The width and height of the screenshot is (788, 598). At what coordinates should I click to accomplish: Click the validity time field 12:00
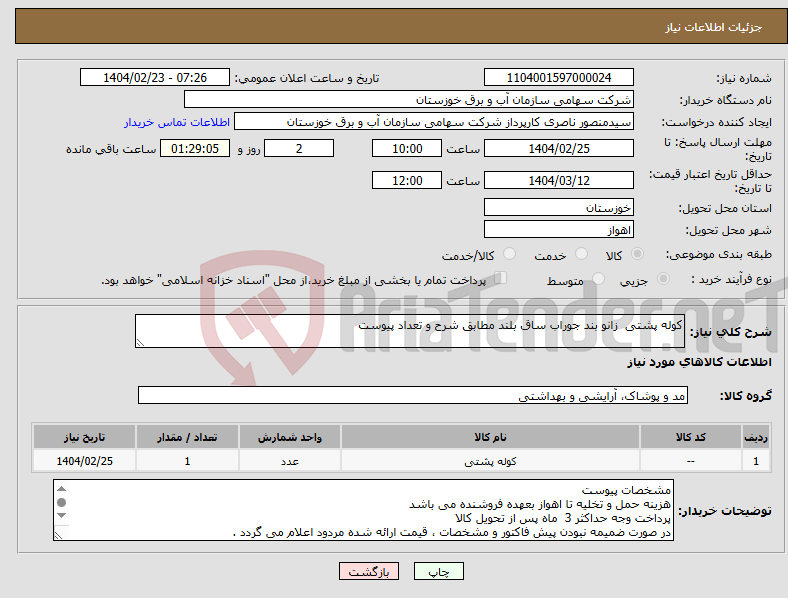point(407,180)
